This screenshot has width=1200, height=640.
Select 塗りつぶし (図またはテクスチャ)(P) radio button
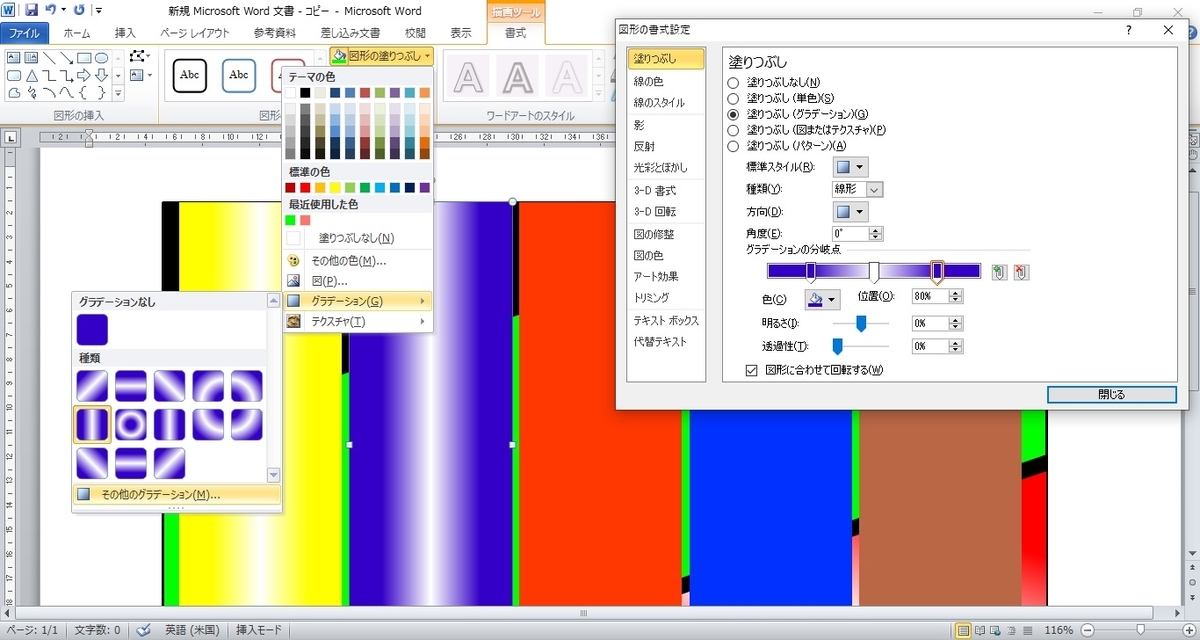click(x=733, y=130)
